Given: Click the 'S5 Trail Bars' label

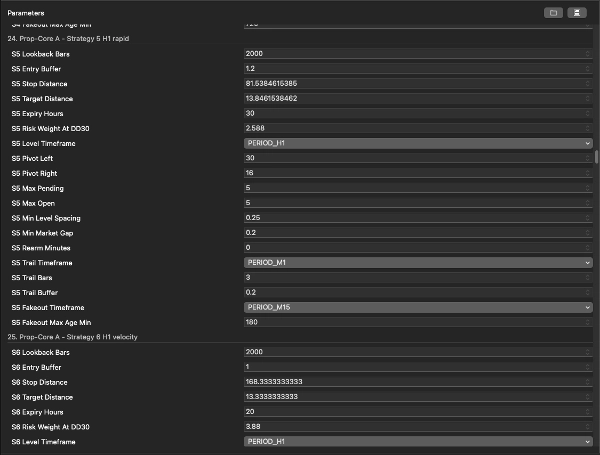Looking at the screenshot, I should [32, 278].
